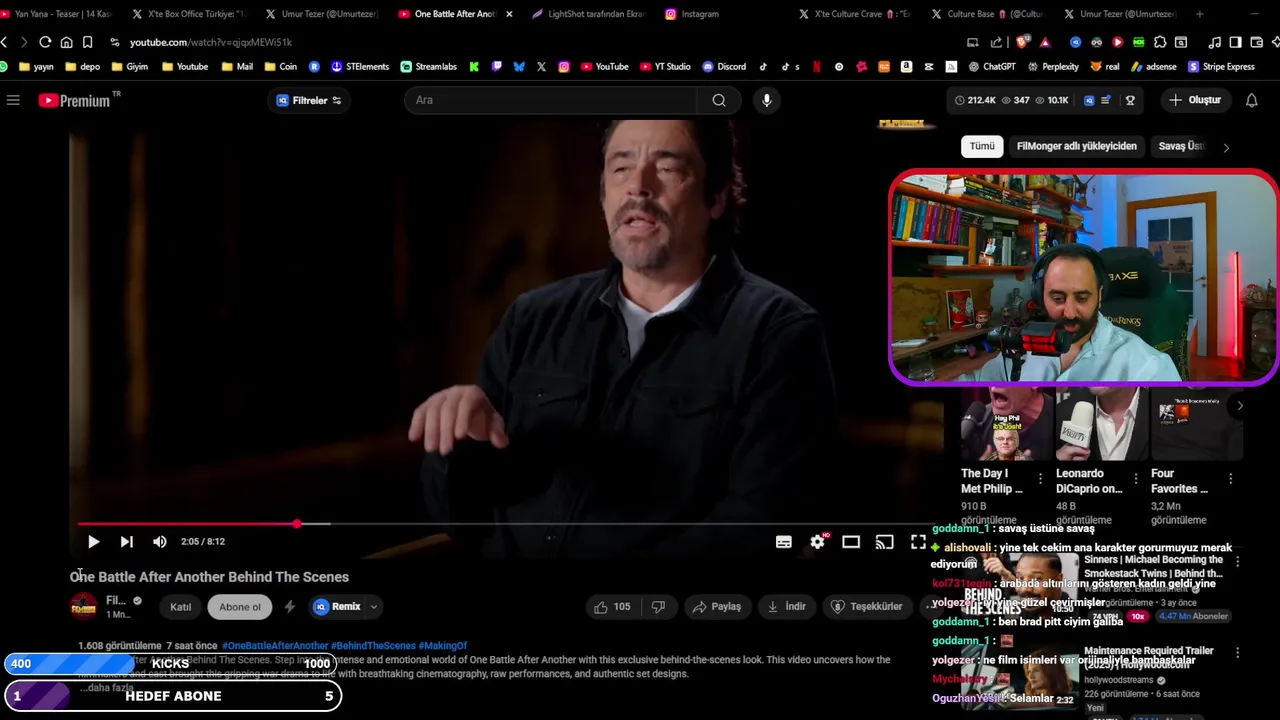This screenshot has width=1280, height=720.
Task: Toggle subtitles on the player
Action: pos(784,542)
